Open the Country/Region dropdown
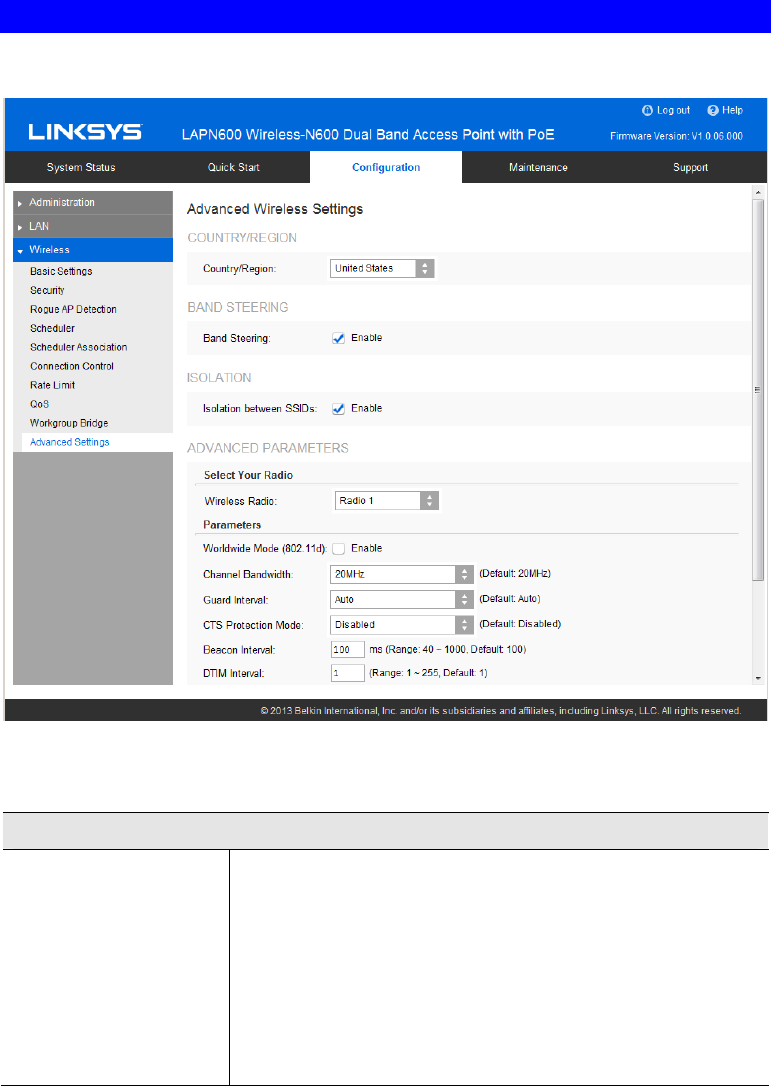Screen dimensions: 771x1086 point(382,269)
